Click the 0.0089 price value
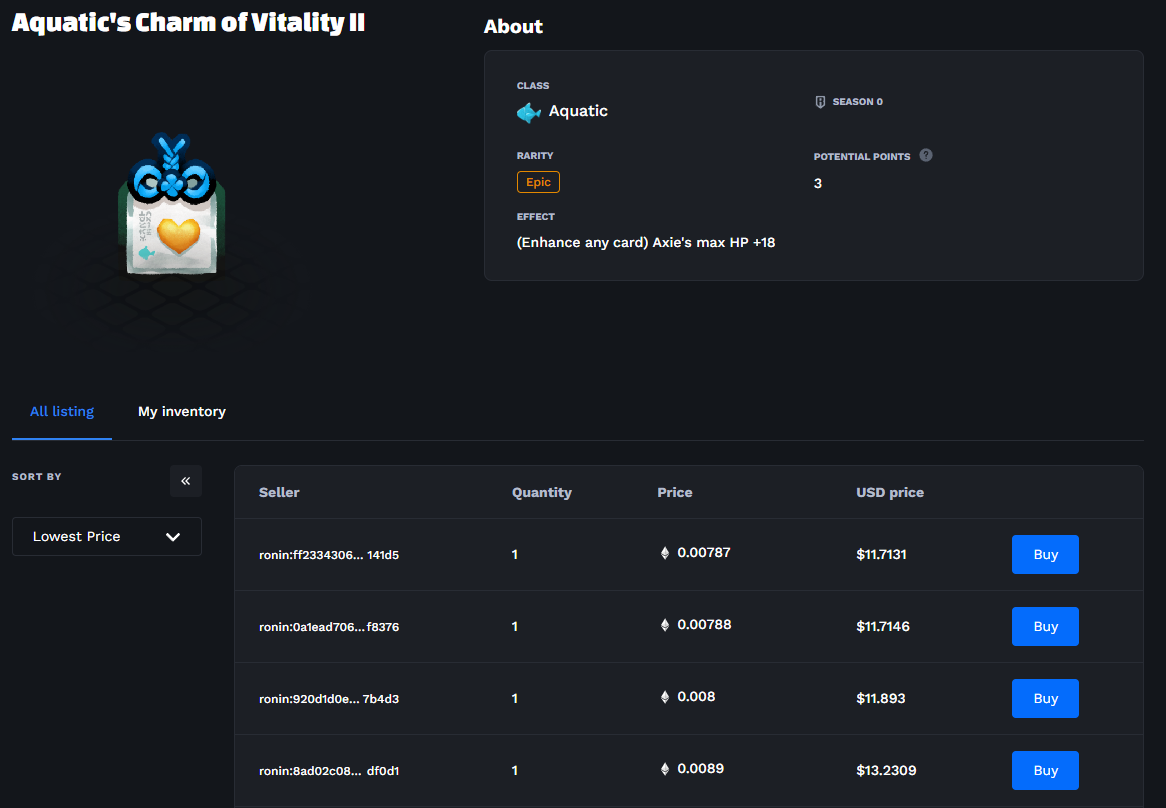This screenshot has height=808, width=1166. (x=700, y=769)
